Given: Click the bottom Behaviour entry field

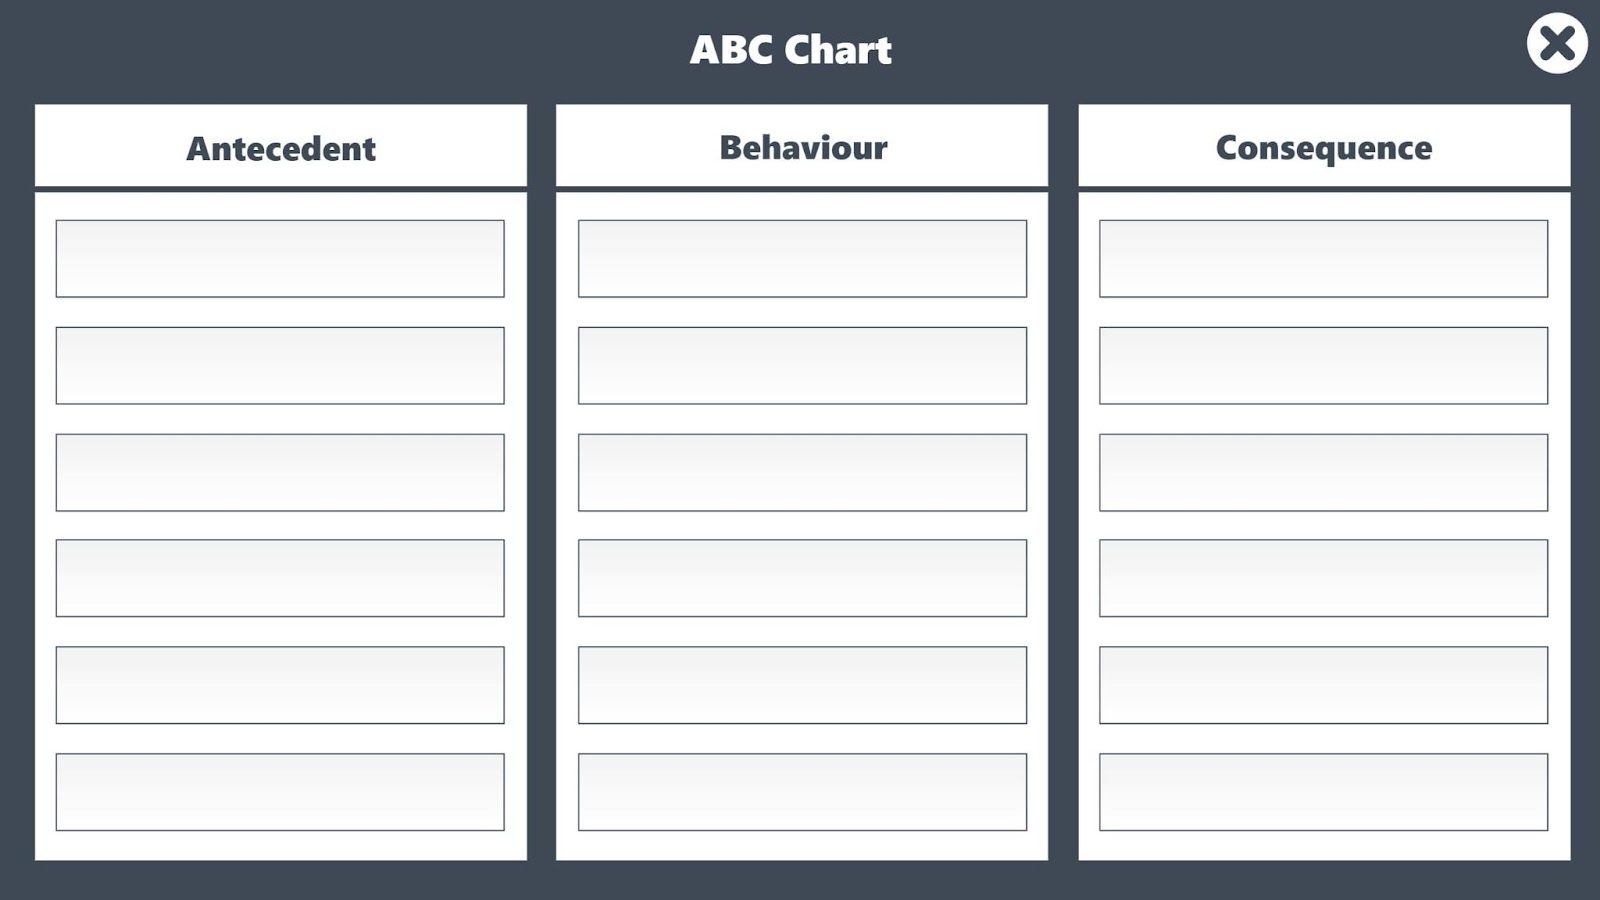Looking at the screenshot, I should (802, 791).
